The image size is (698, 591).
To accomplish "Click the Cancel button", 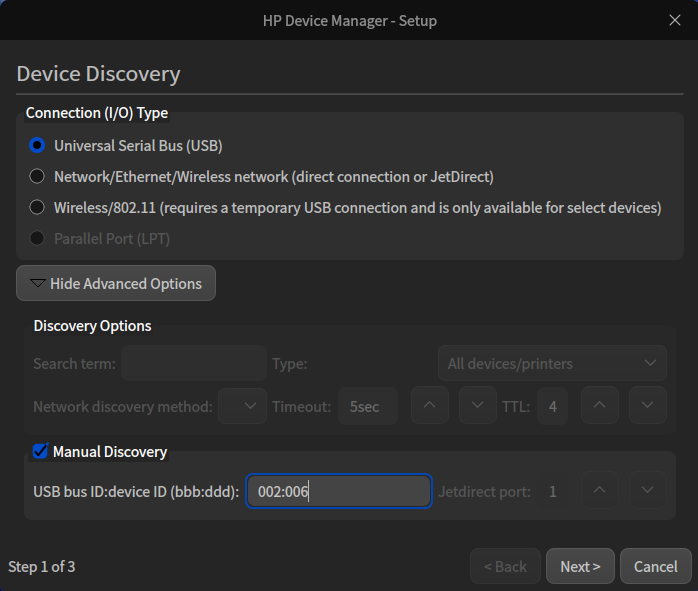I will pyautogui.click(x=656, y=566).
